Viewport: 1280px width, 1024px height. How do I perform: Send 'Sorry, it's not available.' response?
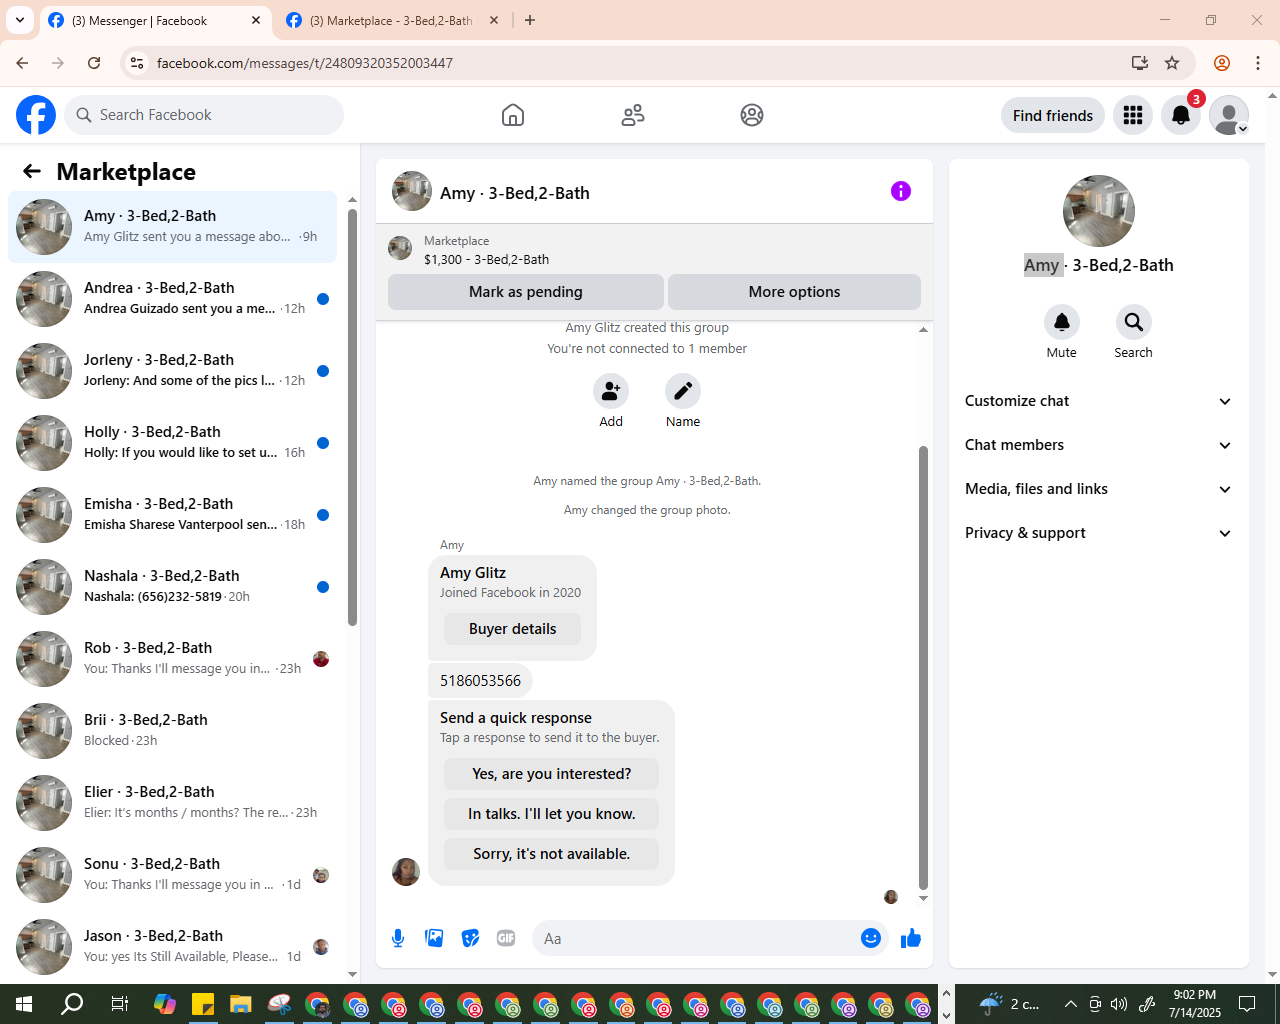(552, 854)
